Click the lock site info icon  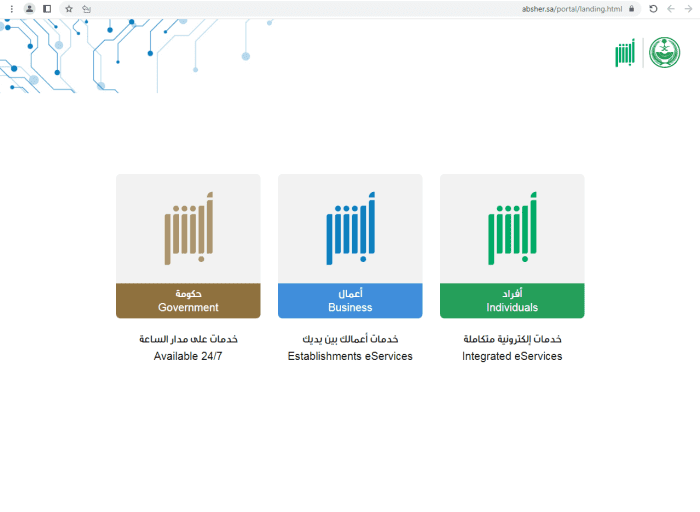coord(631,9)
